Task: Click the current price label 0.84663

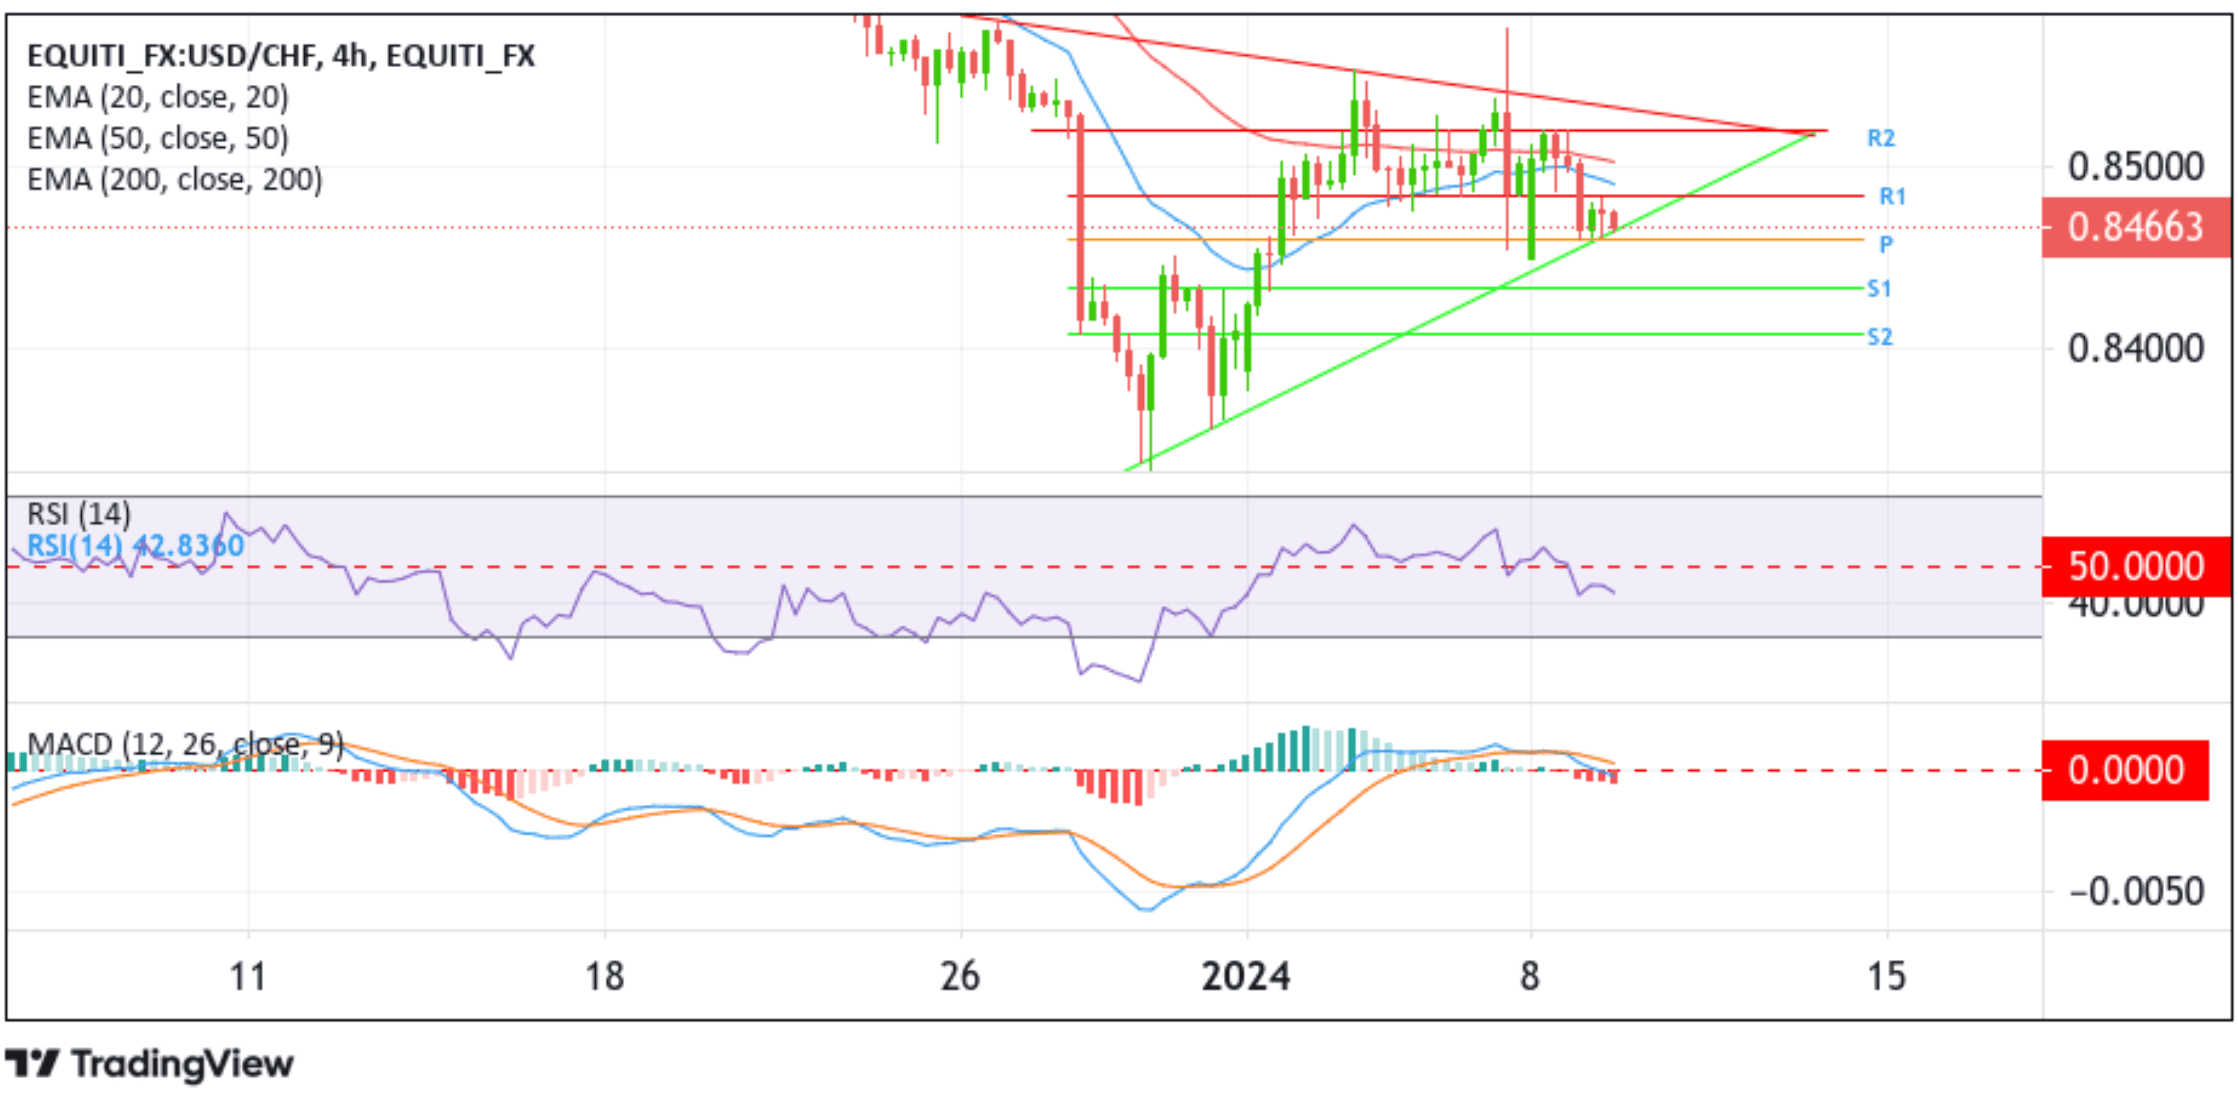Action: coord(2136,227)
